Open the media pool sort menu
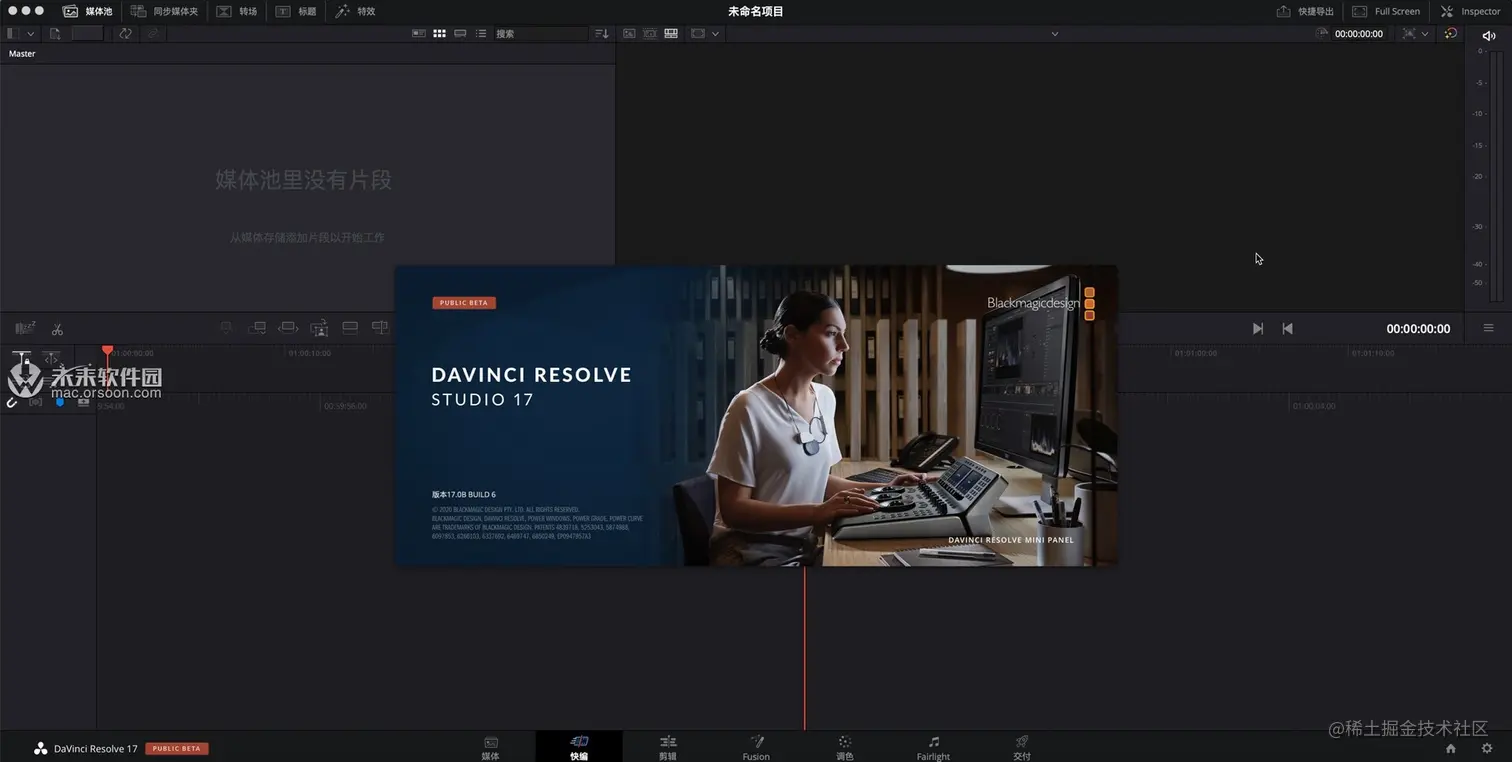Viewport: 1512px width, 762px height. tap(602, 33)
